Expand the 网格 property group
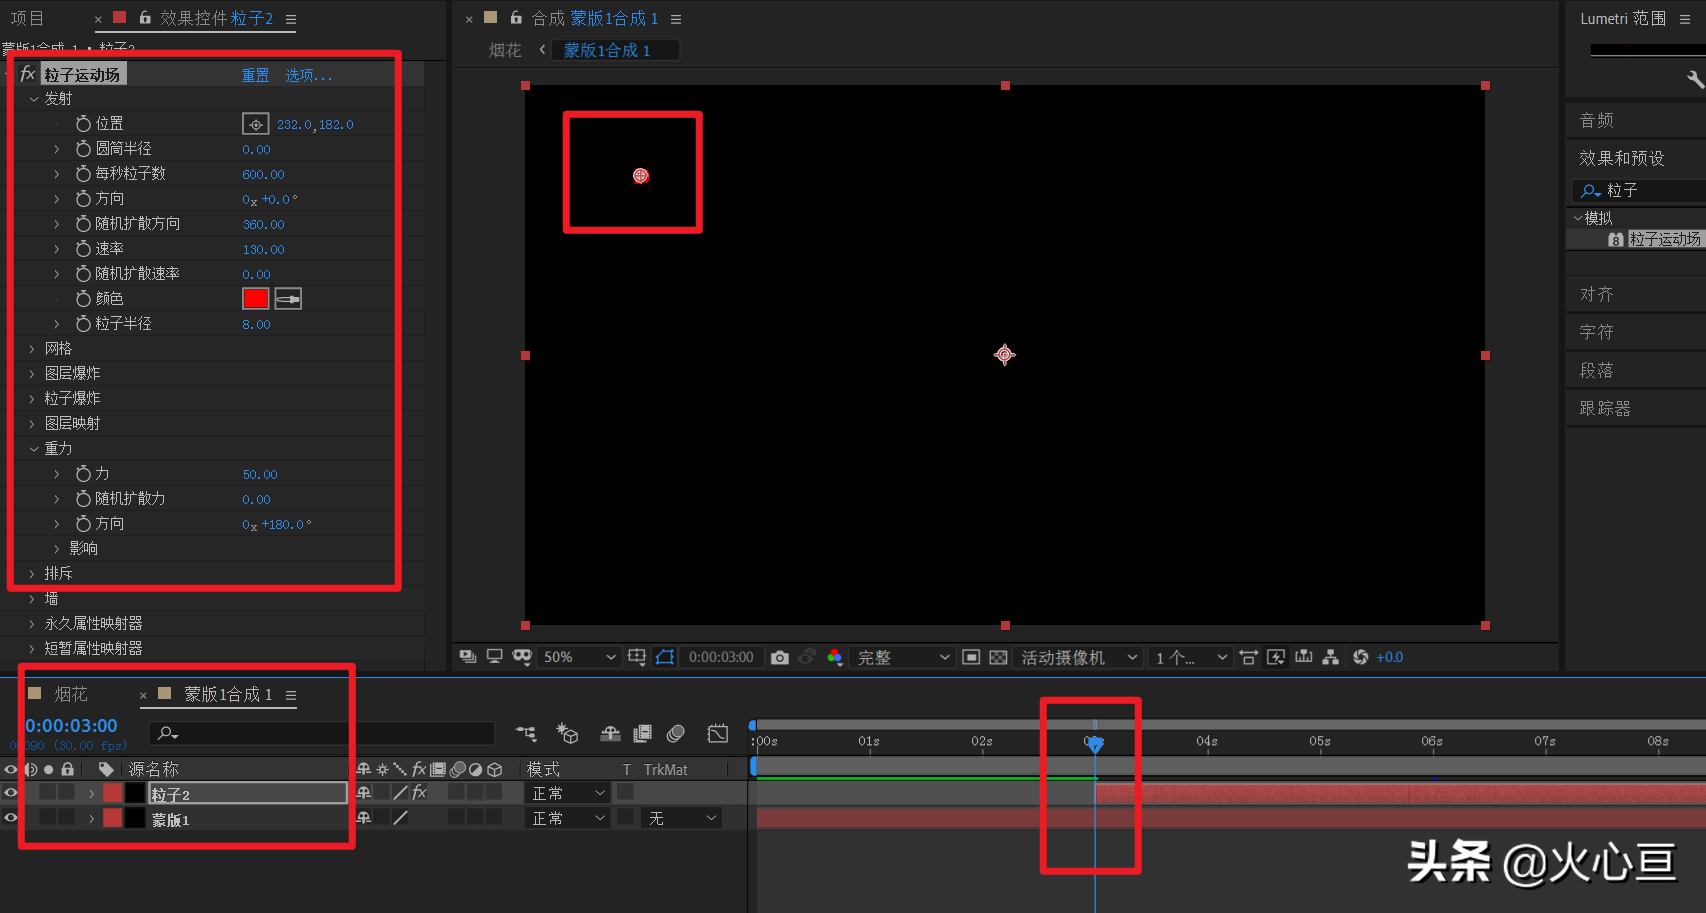 point(33,349)
